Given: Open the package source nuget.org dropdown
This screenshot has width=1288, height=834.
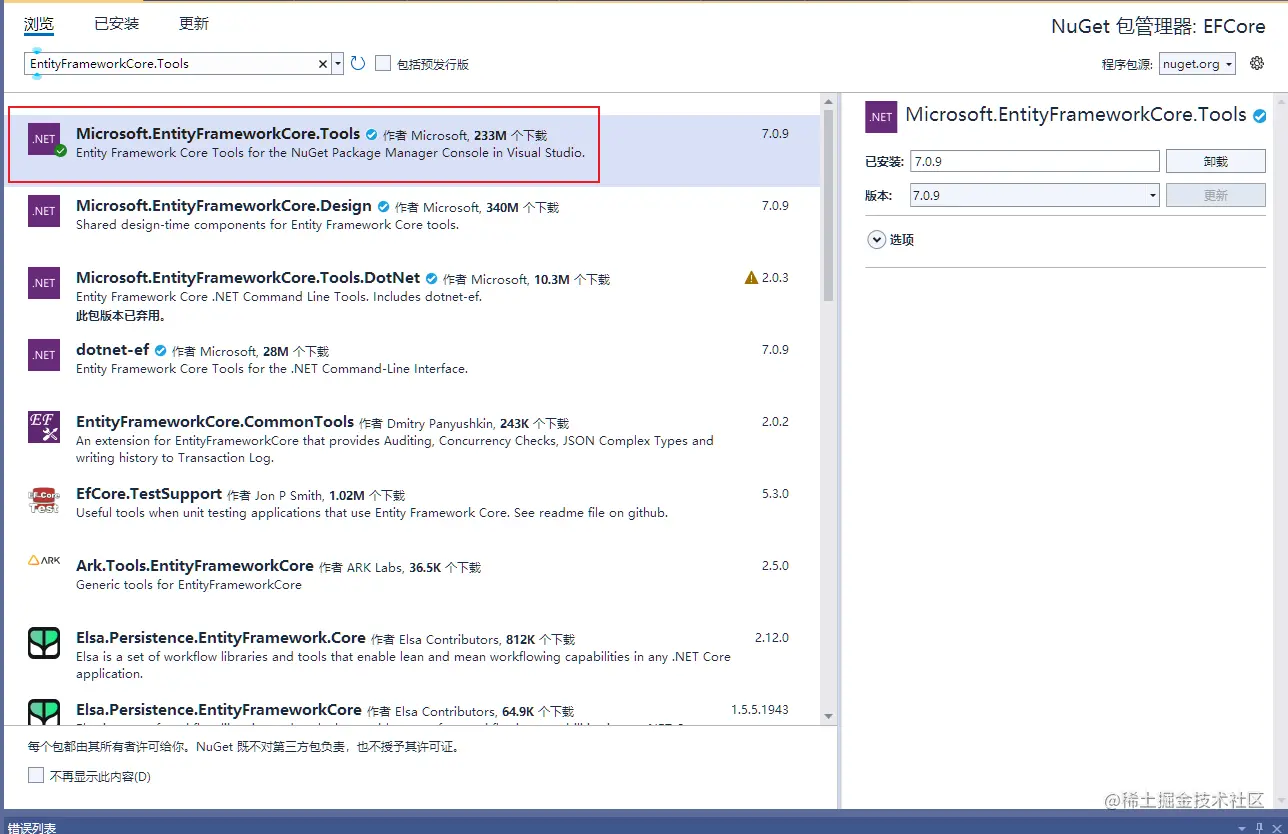Looking at the screenshot, I should tap(1197, 63).
